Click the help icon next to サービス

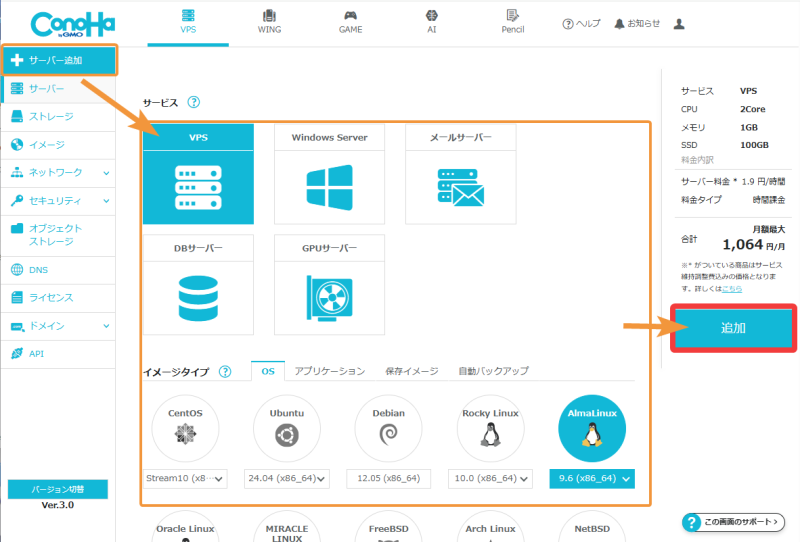pos(194,102)
